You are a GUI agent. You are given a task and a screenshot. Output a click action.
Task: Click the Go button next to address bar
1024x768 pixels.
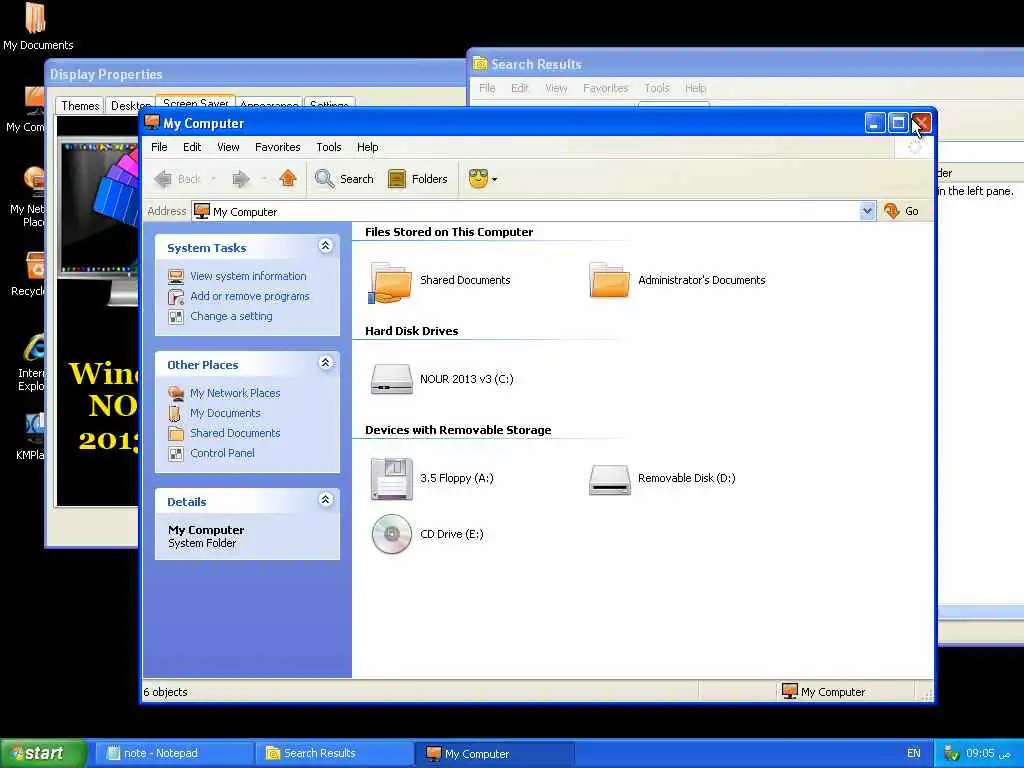click(901, 211)
